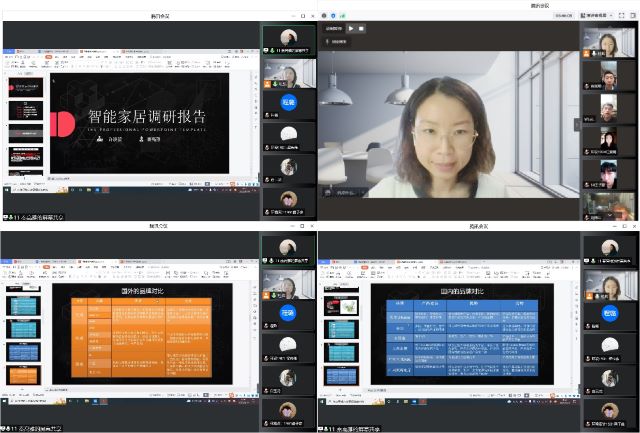Viewport: 640px width, 433px height.
Task: Click the meeting timer 03:46:08
Action: coord(564,16)
